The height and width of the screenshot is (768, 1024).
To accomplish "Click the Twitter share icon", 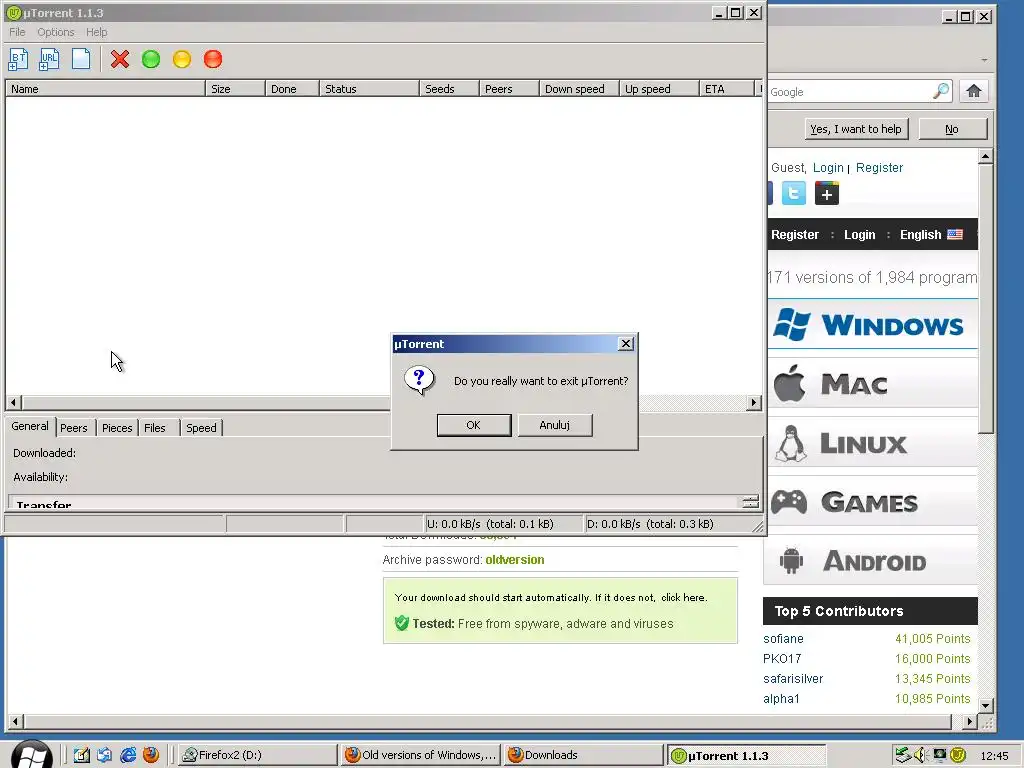I will pyautogui.click(x=793, y=193).
